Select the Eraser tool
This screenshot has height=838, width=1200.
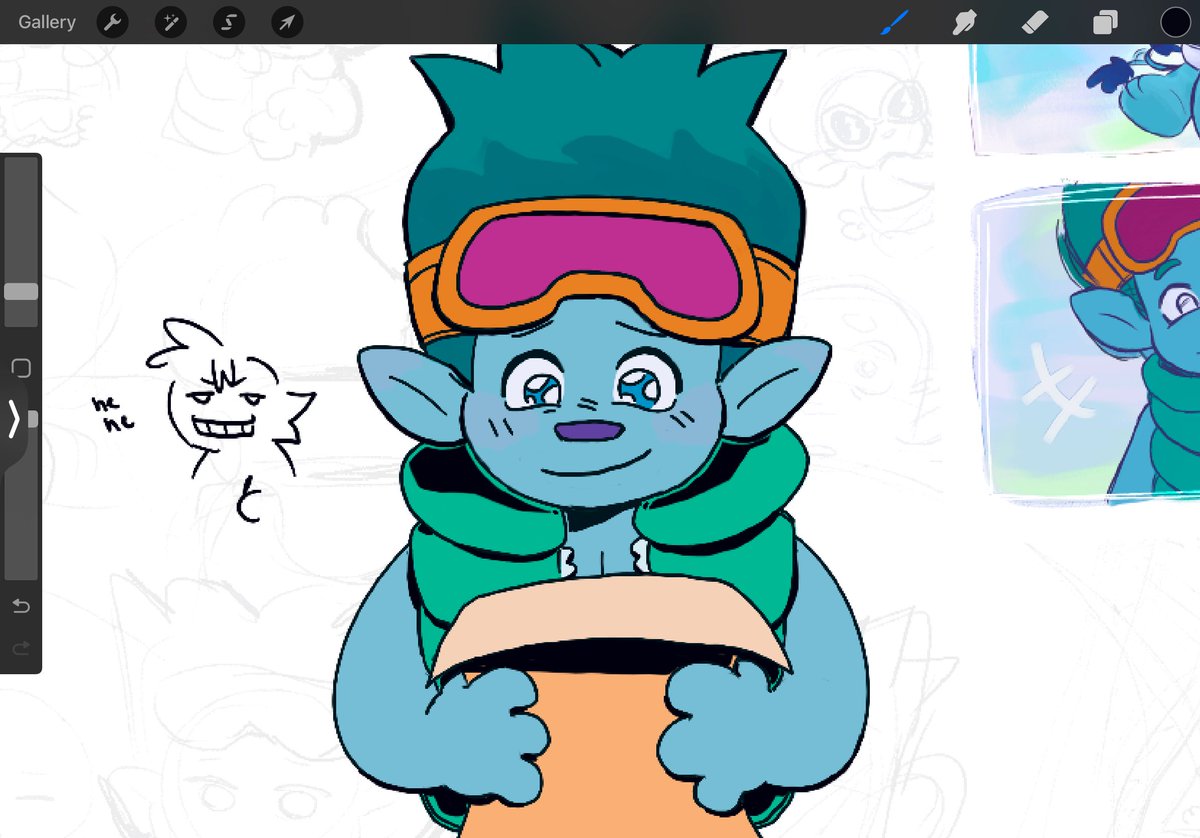tap(1035, 22)
